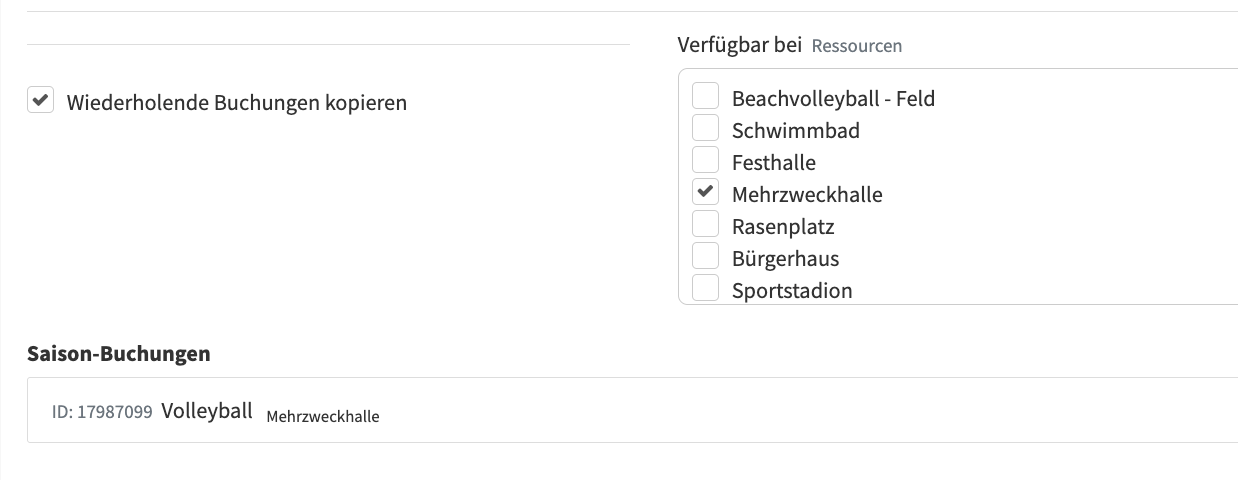Click the Wiederholende Buchungen kopieren label text
The height and width of the screenshot is (480, 1238).
pyautogui.click(x=236, y=102)
